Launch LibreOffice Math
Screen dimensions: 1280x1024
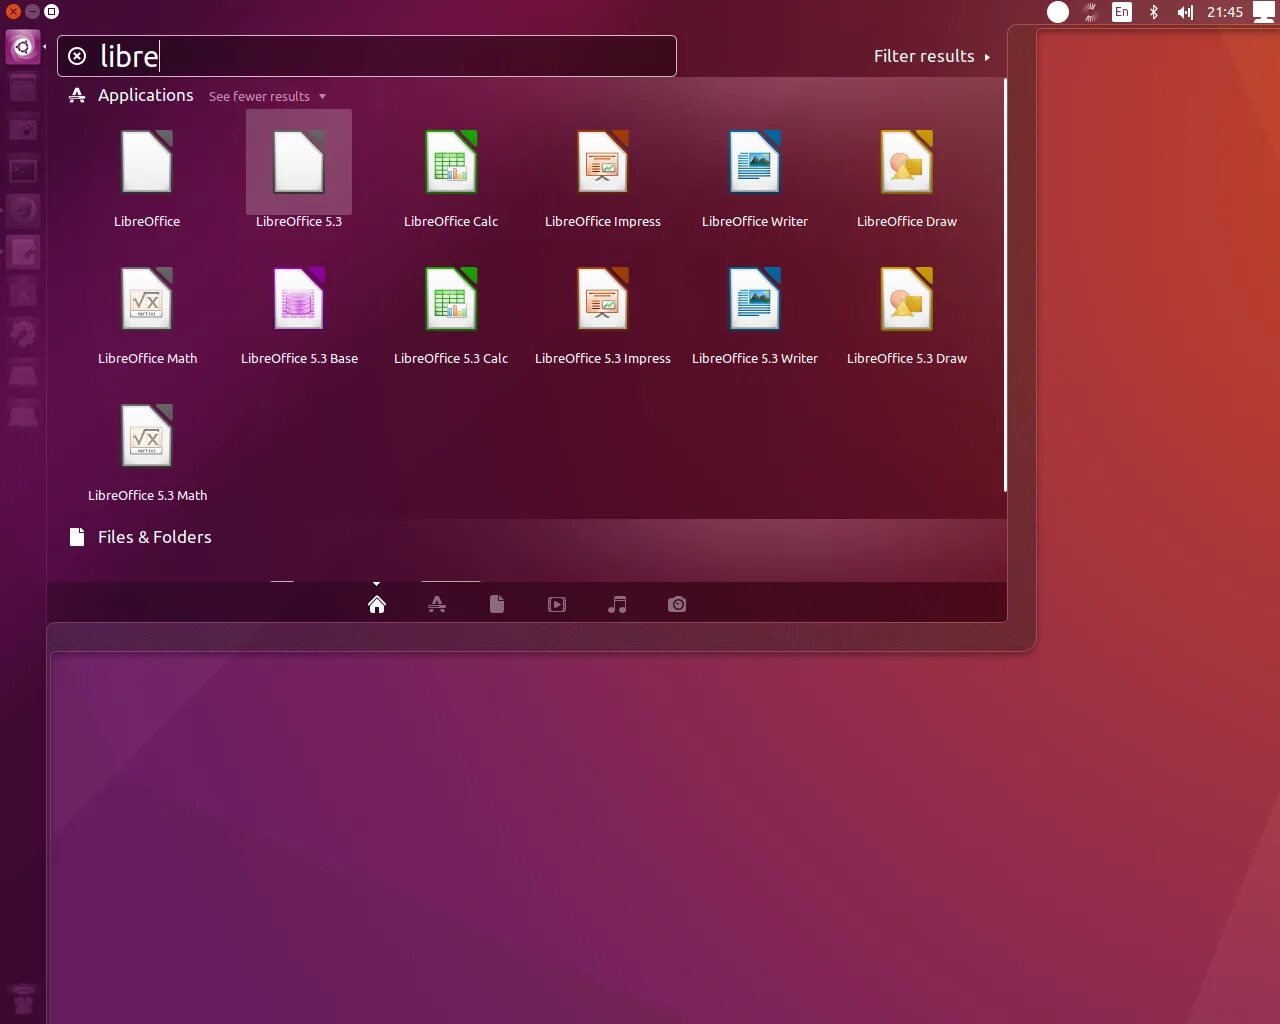coord(147,299)
